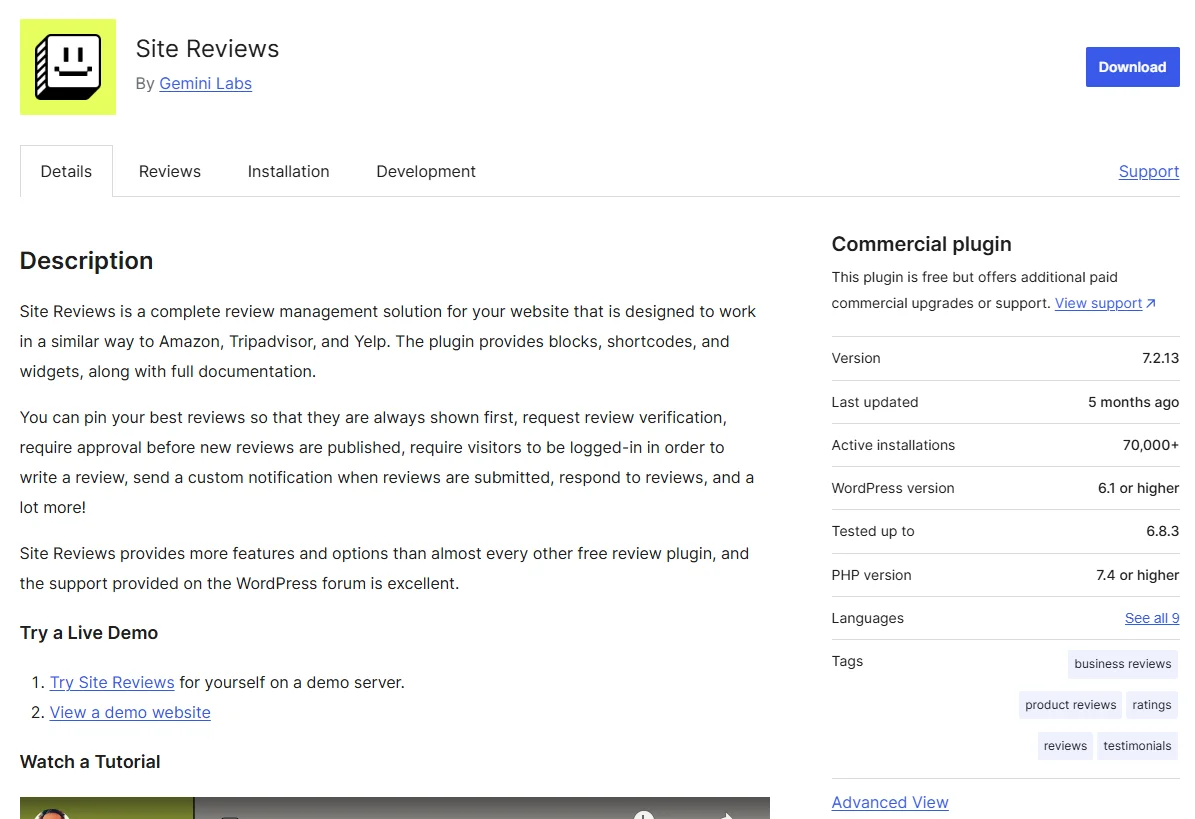This screenshot has width=1195, height=819.
Task: Select the product reviews tag
Action: (1070, 705)
